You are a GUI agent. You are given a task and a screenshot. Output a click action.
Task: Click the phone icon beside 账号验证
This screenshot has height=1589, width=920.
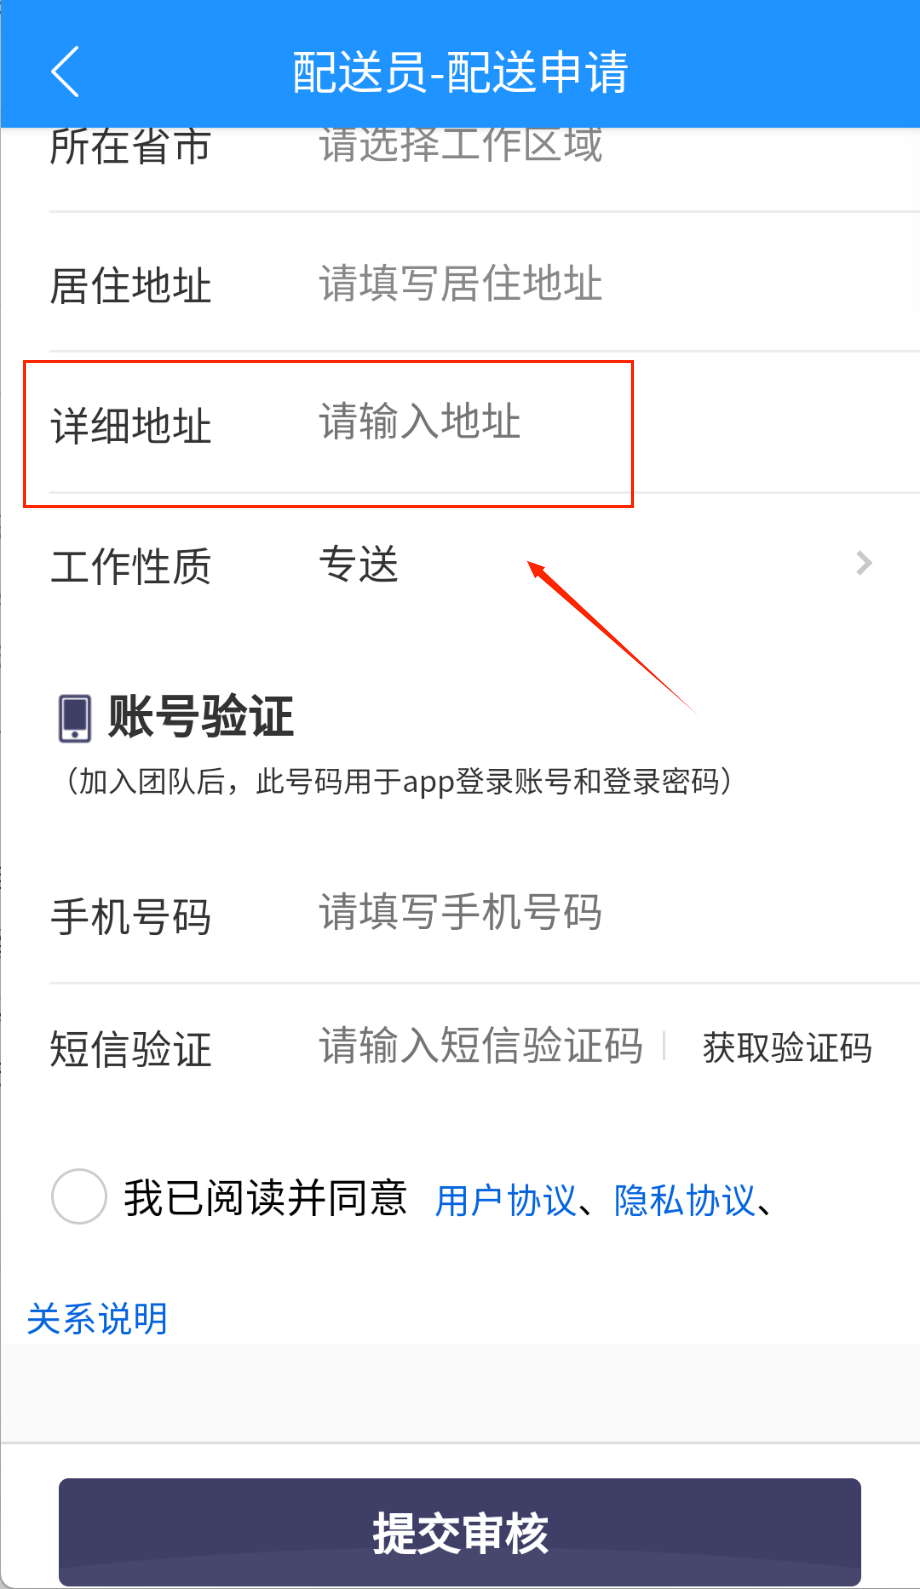[75, 718]
